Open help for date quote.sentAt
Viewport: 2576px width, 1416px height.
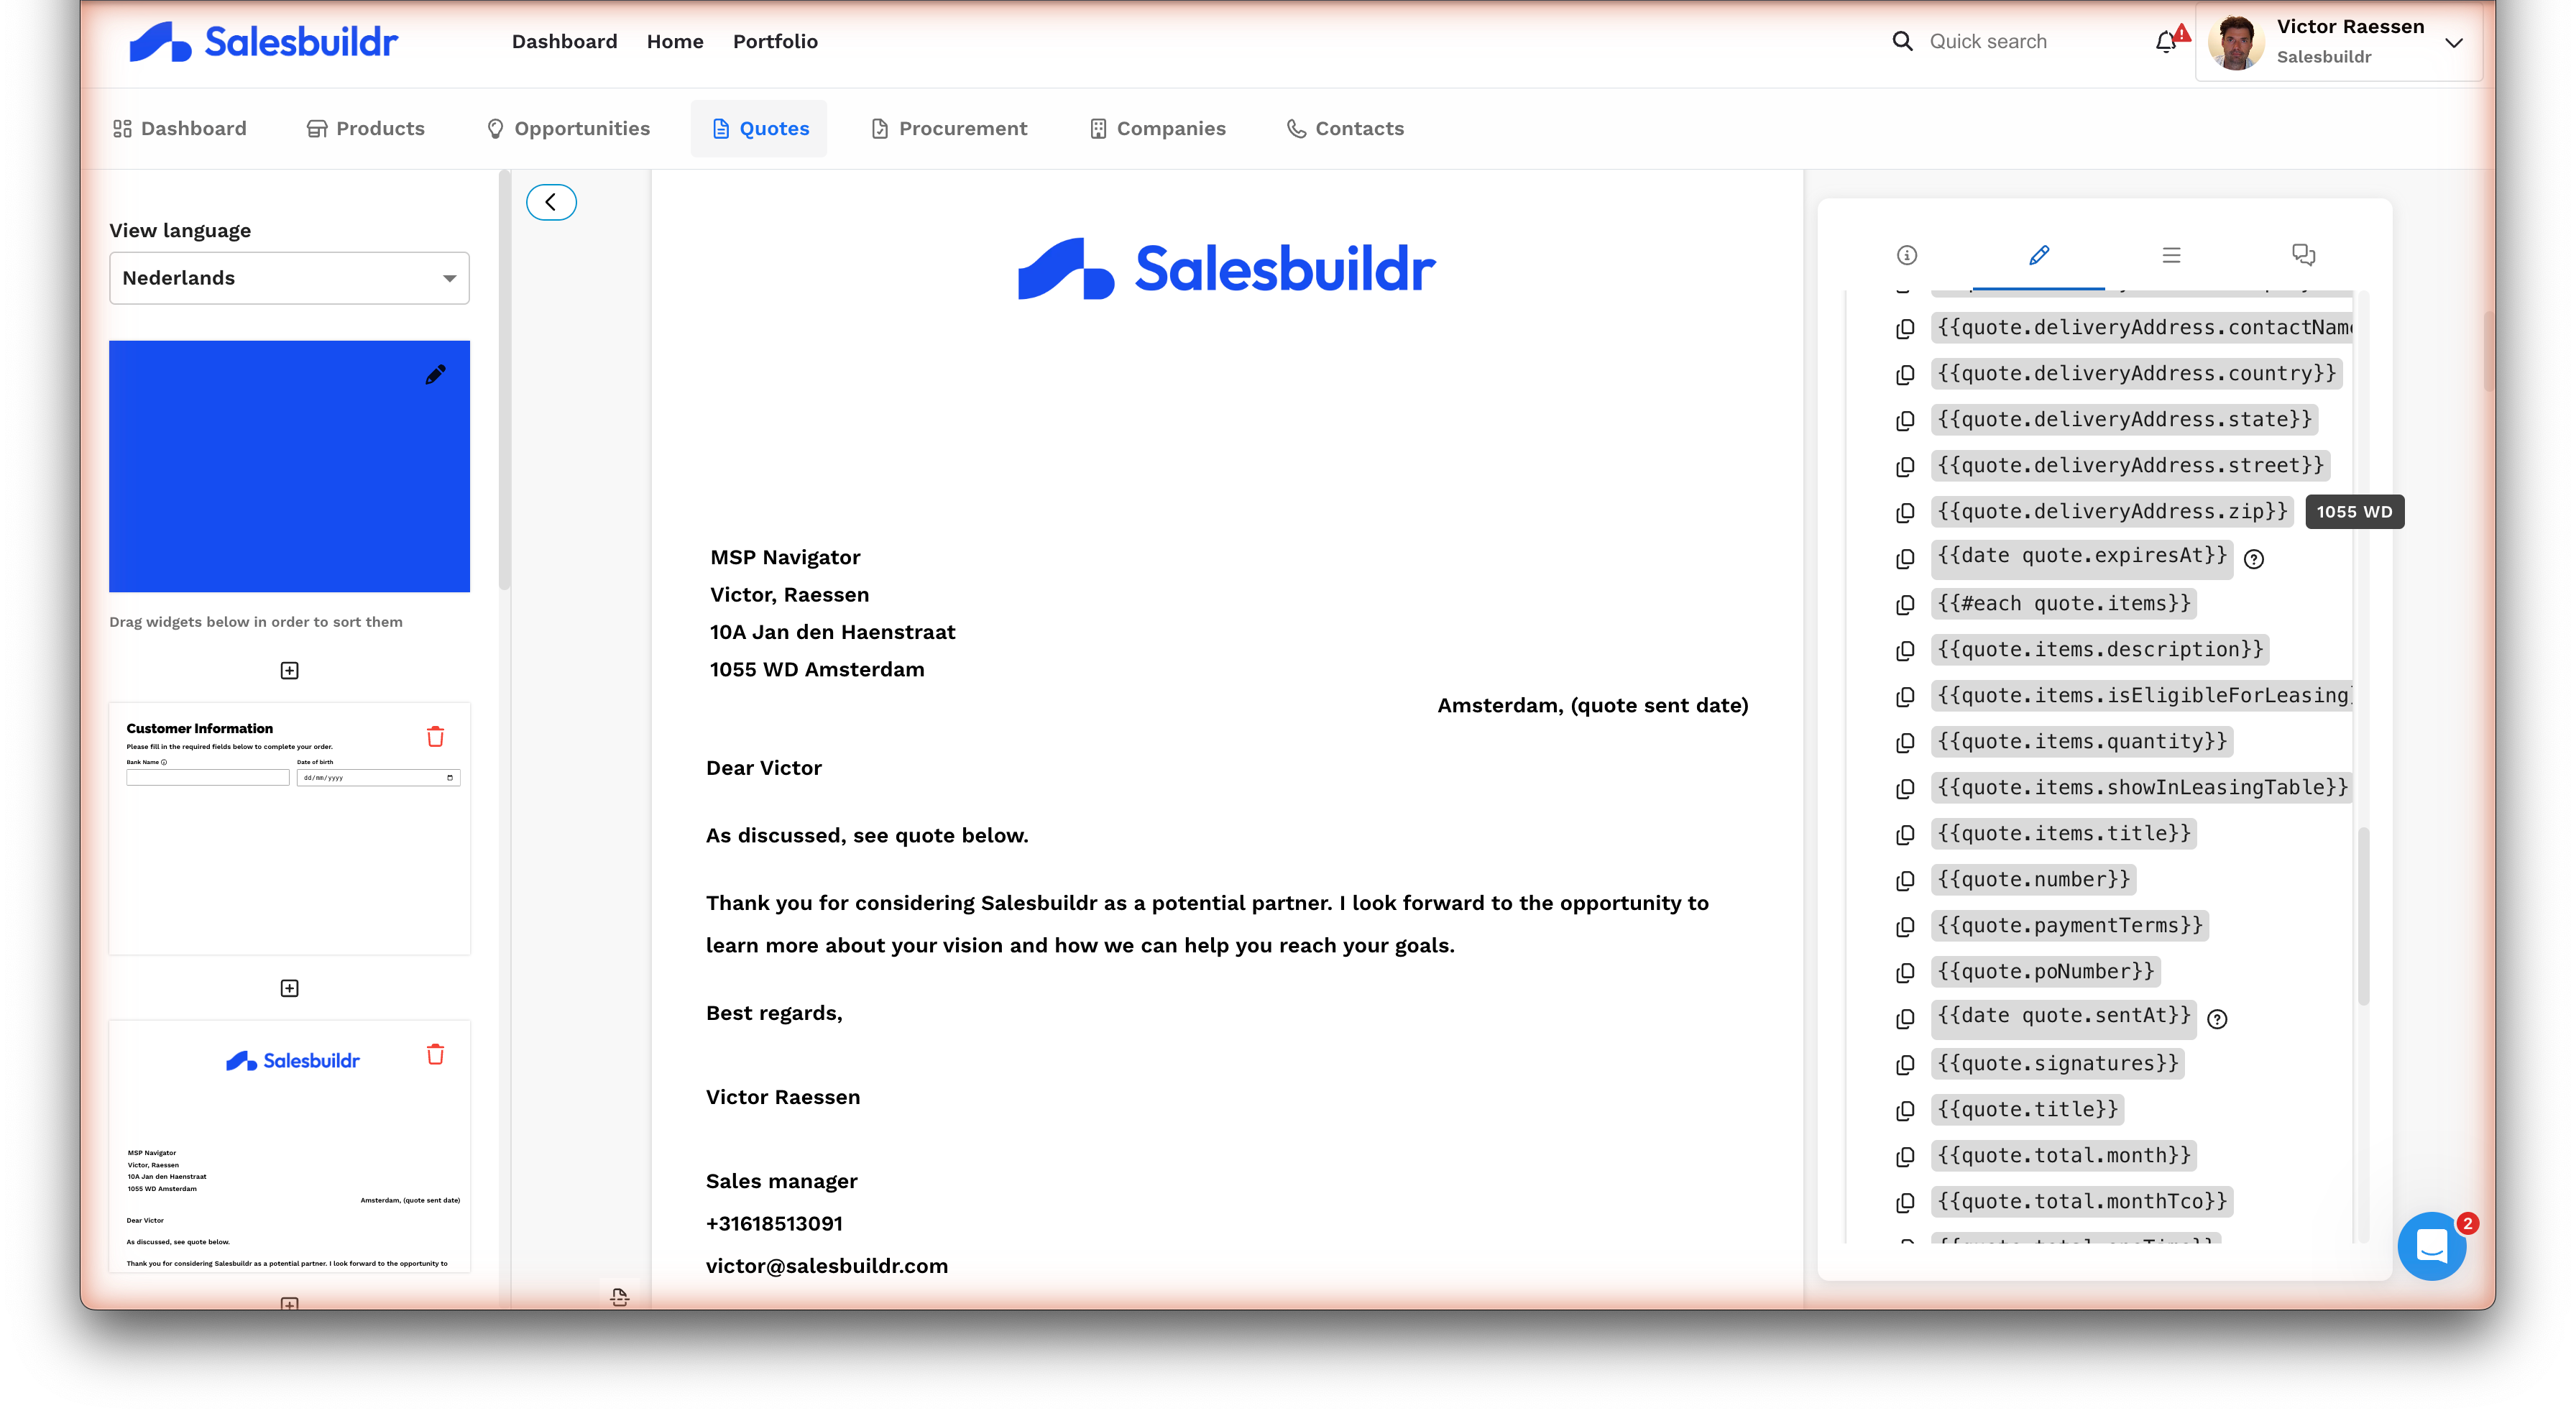[2217, 1019]
